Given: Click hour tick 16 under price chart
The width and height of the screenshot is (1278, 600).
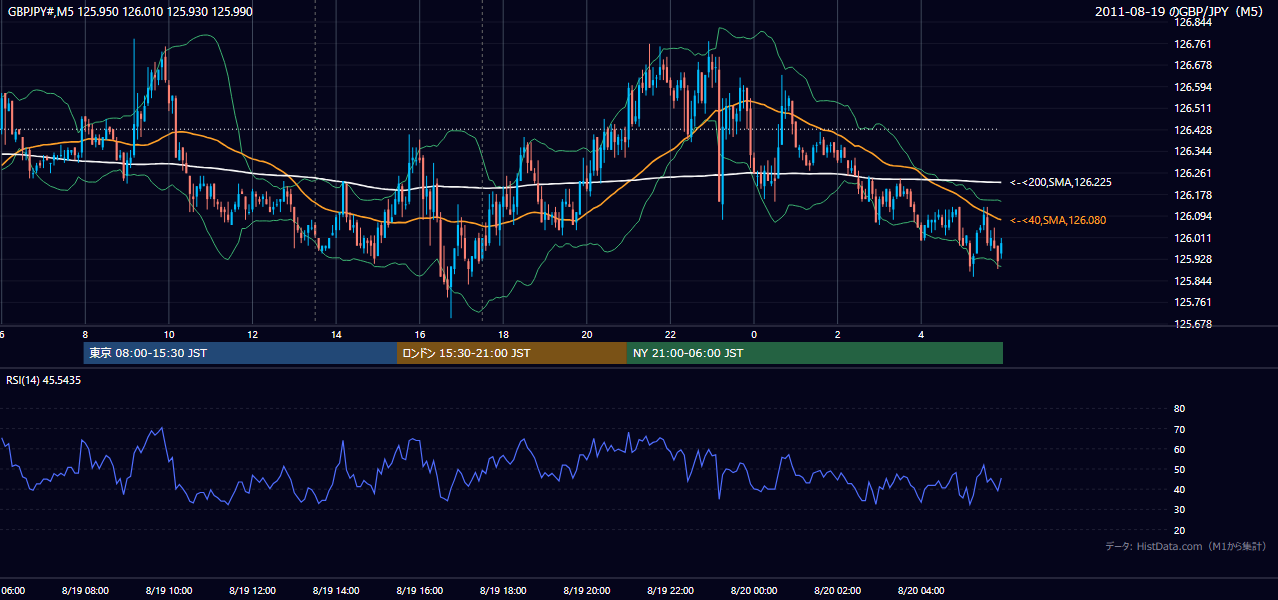Looking at the screenshot, I should [x=420, y=335].
